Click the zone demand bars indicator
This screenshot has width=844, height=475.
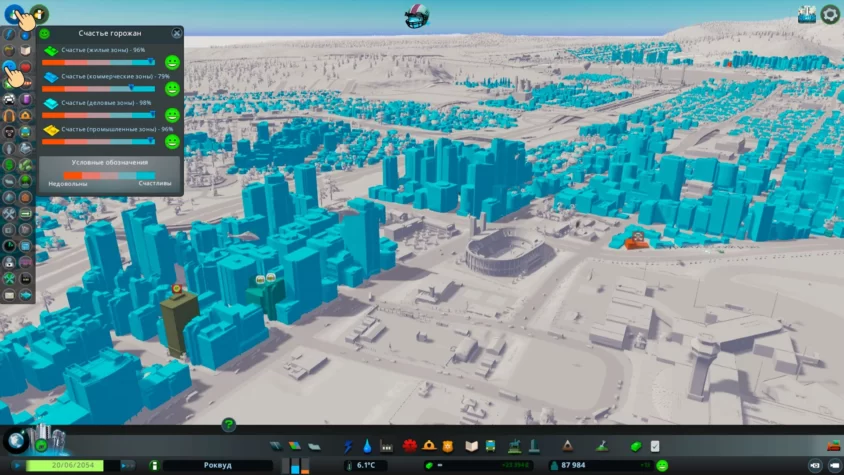296,466
